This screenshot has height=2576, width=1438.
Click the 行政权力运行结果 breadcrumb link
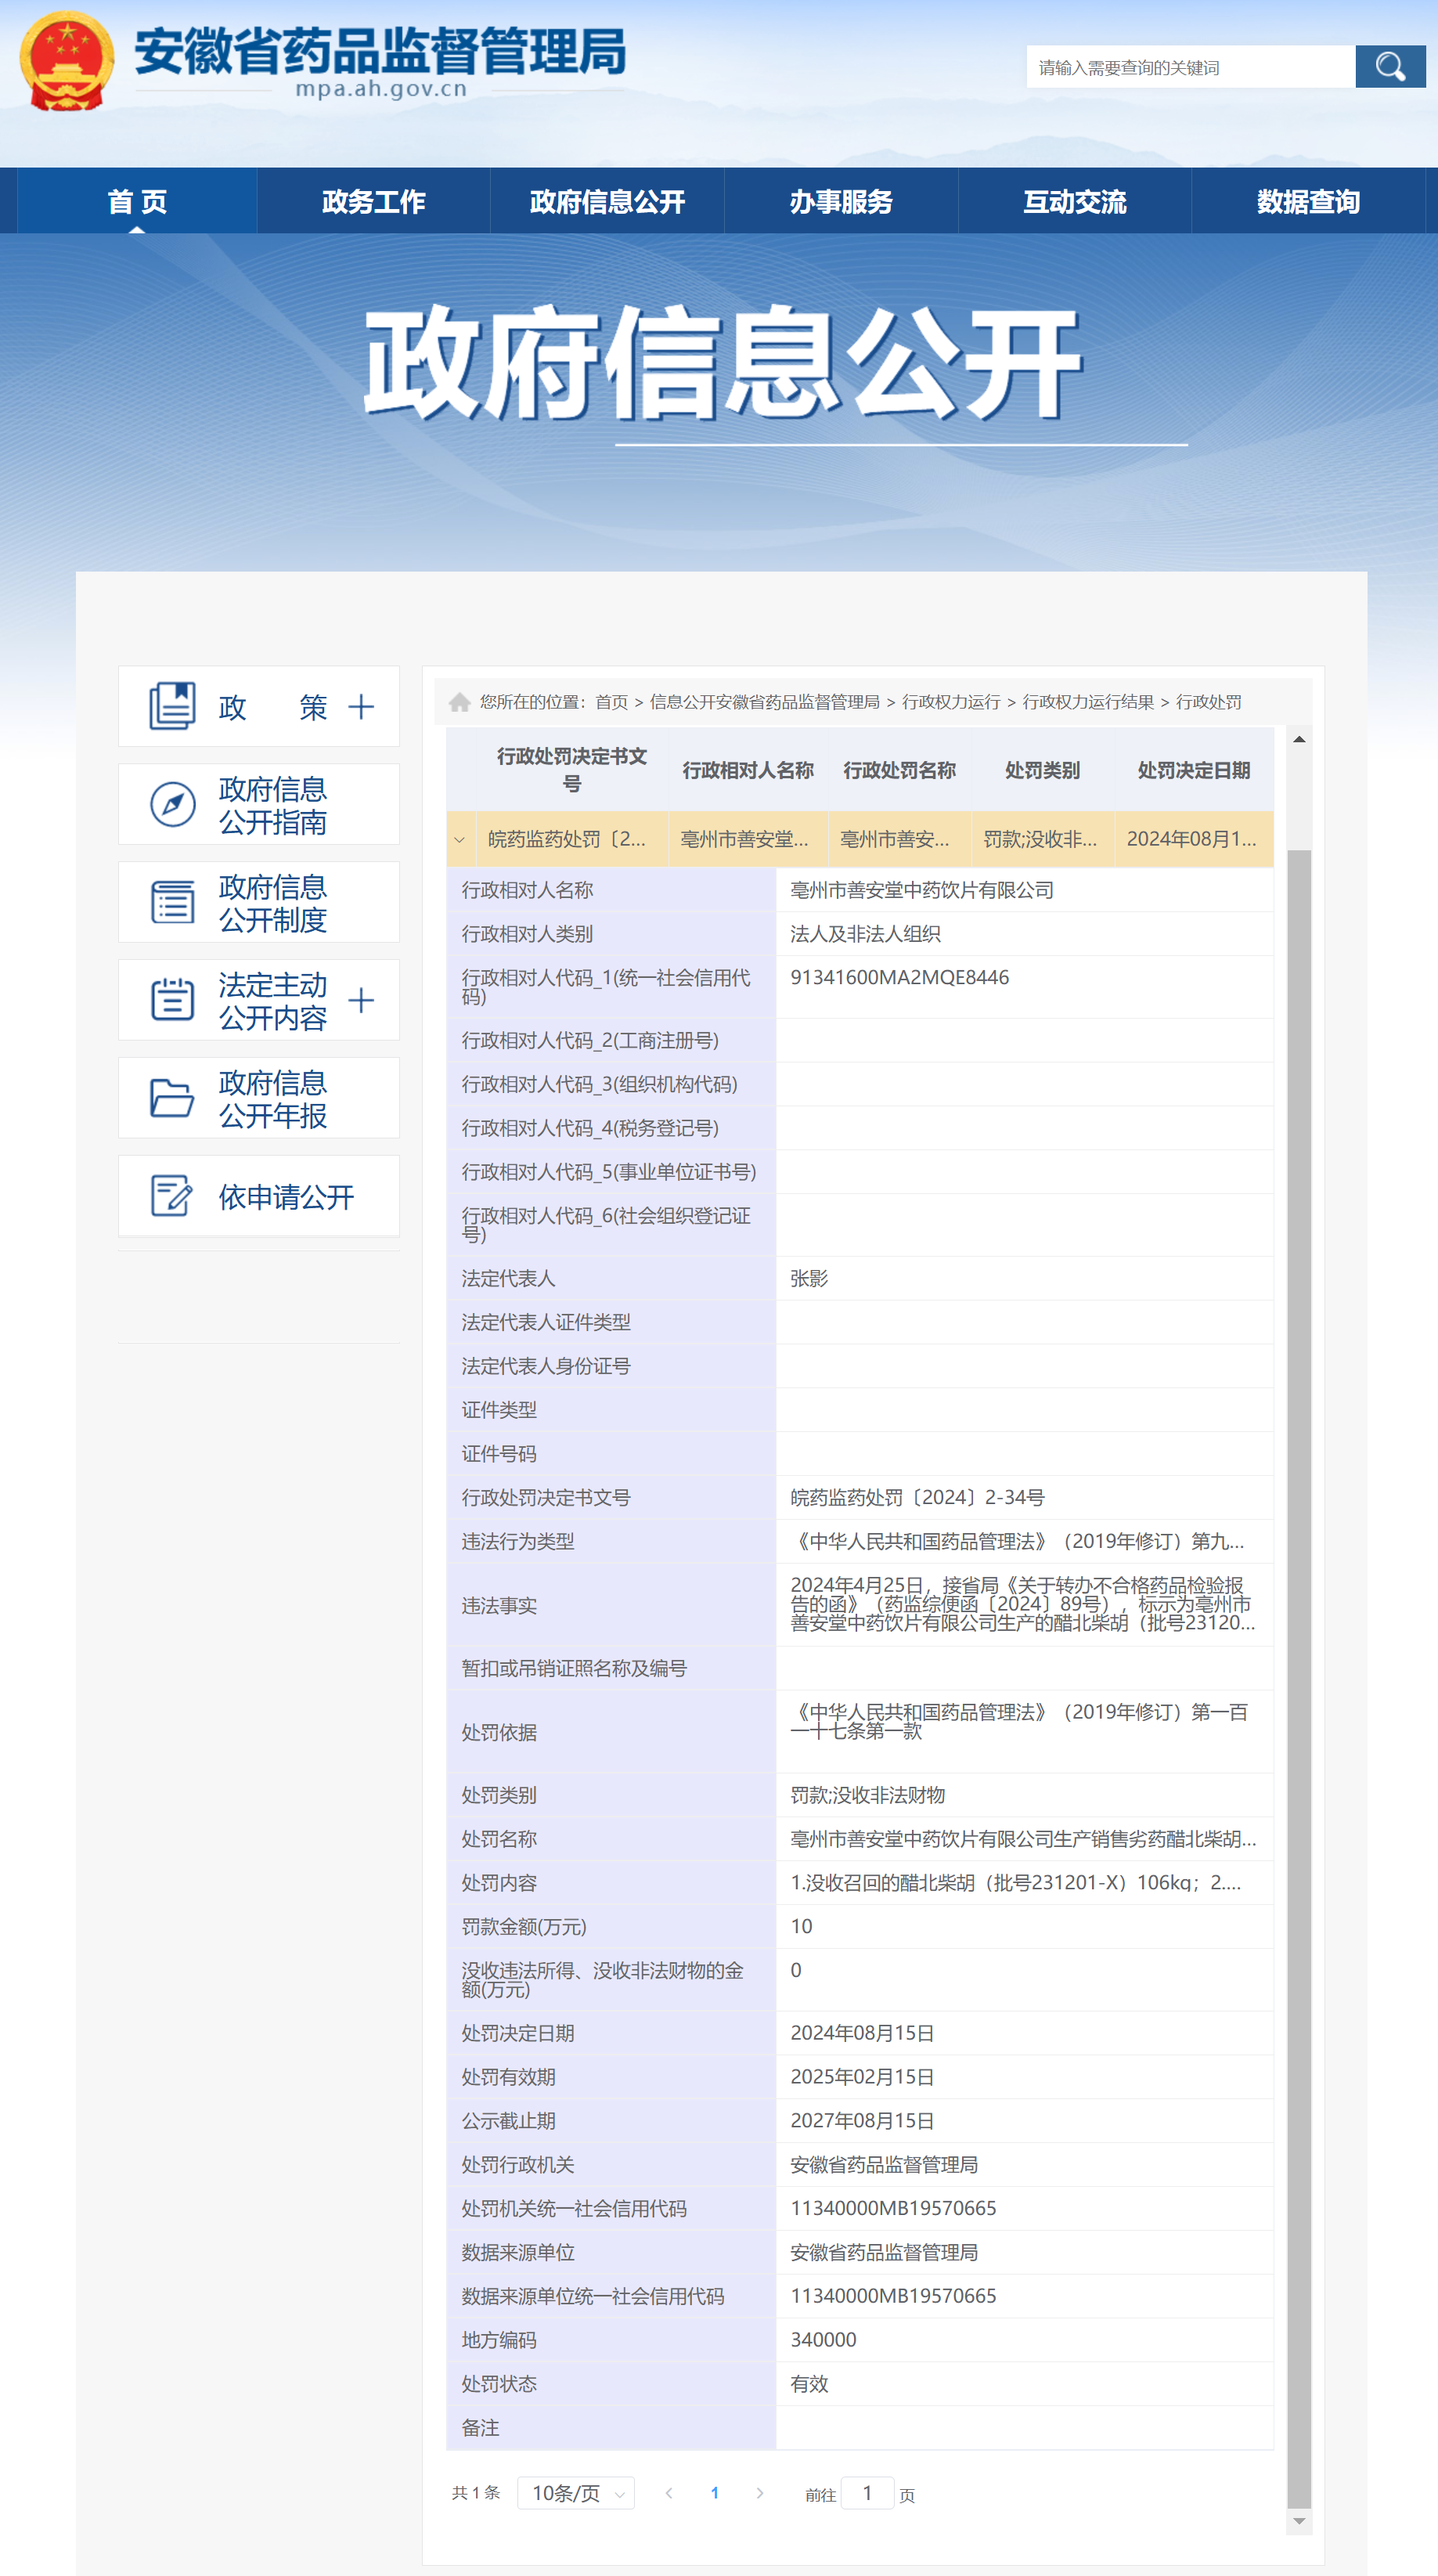click(x=1088, y=702)
